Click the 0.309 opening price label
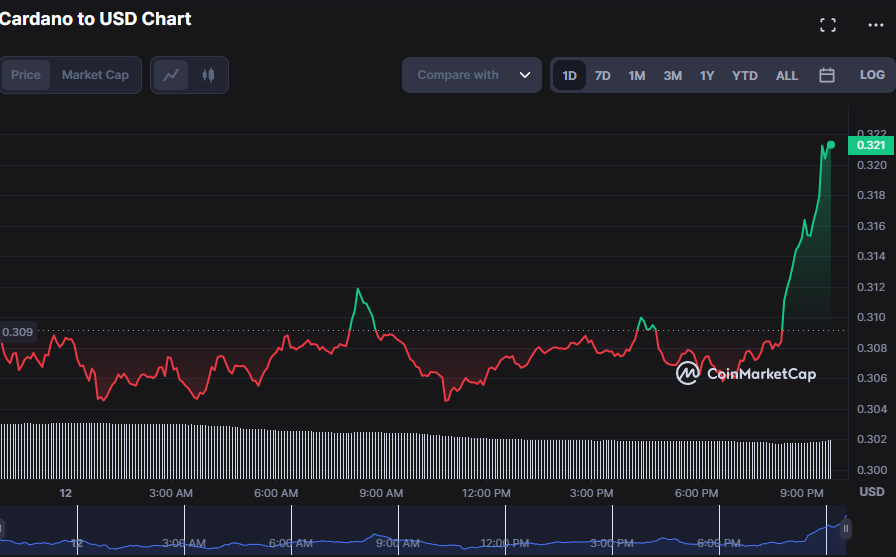The width and height of the screenshot is (896, 557). tap(18, 332)
